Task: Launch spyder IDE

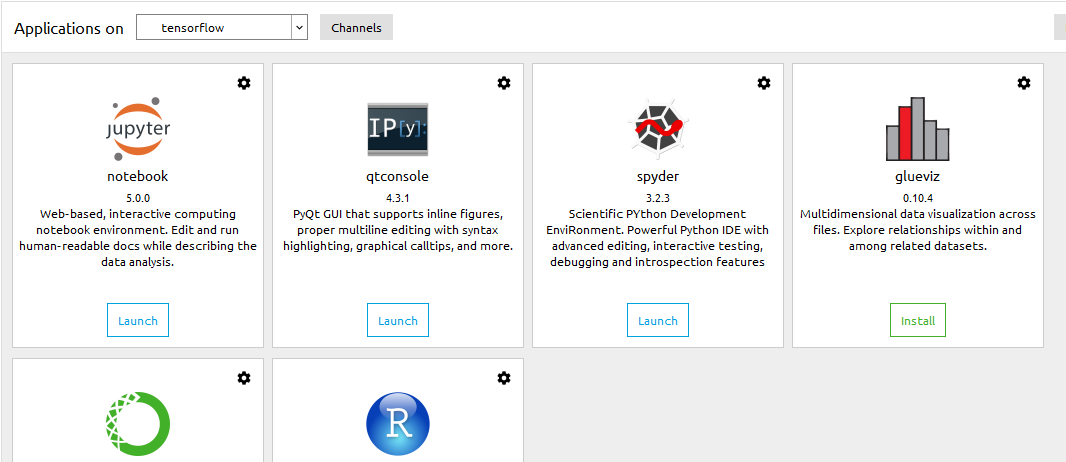Action: pyautogui.click(x=658, y=321)
